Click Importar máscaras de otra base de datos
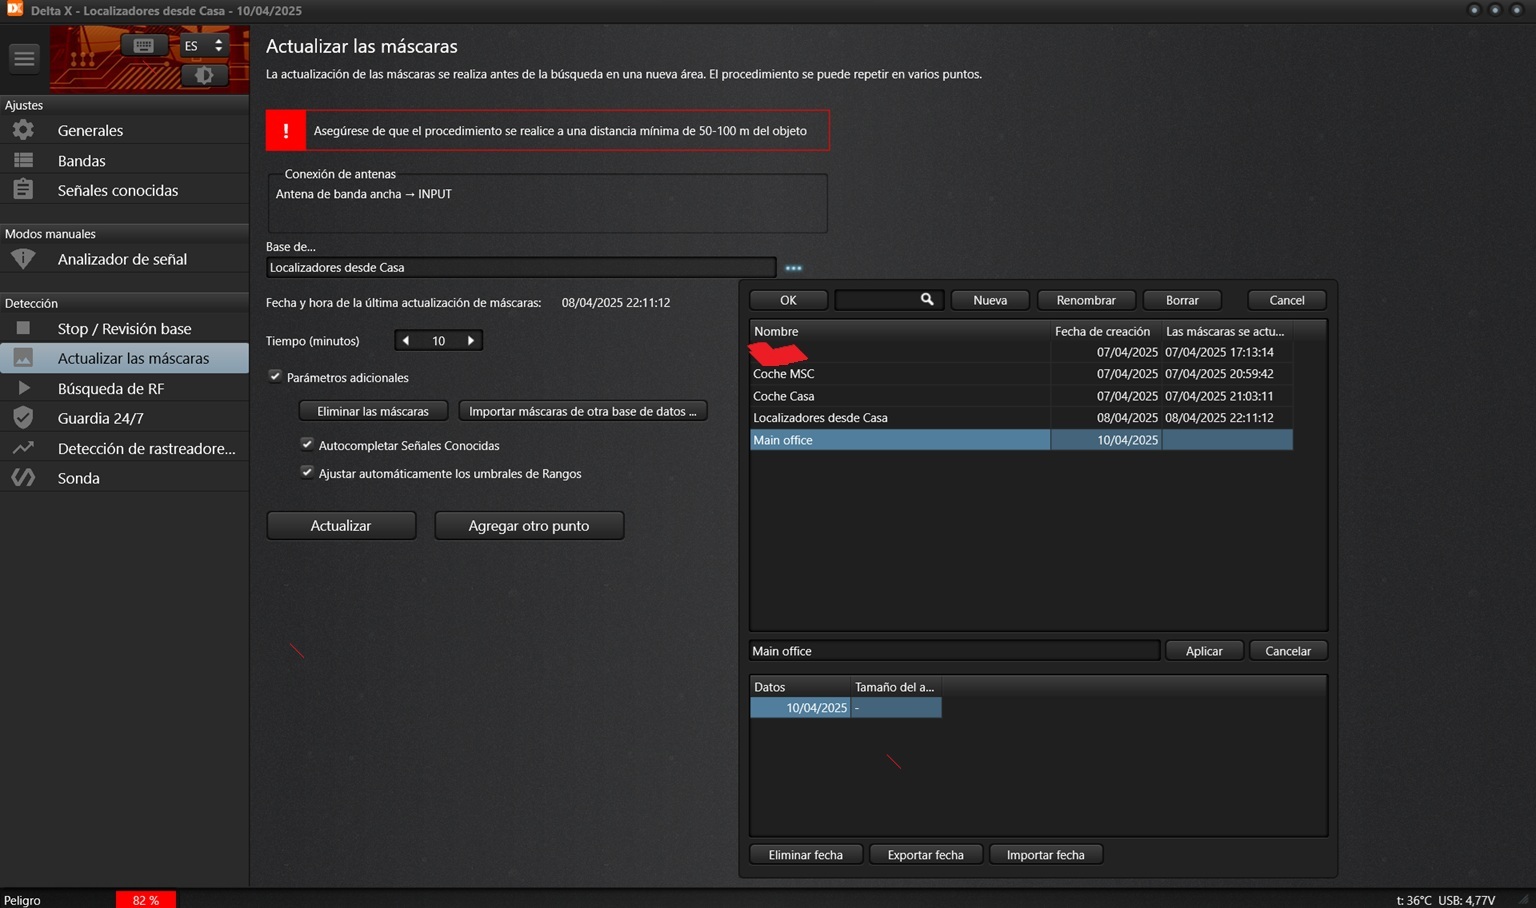 582,411
